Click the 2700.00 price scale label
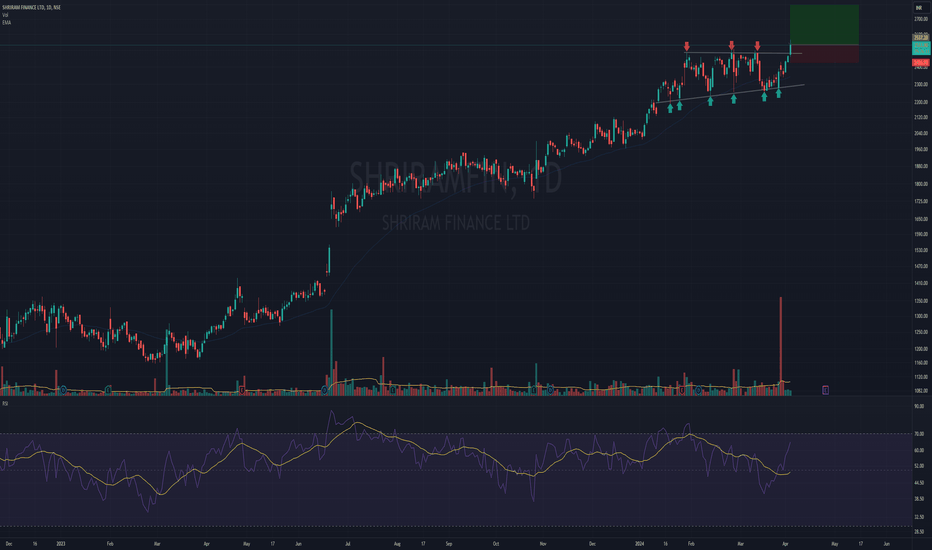Viewport: 932px width, 550px height. click(x=921, y=19)
